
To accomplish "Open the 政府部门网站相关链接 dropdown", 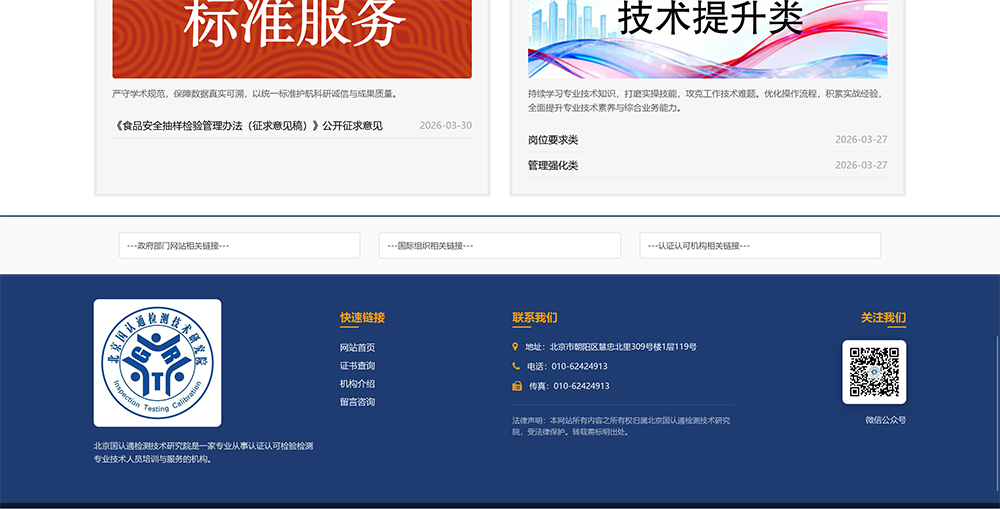I will click(239, 246).
